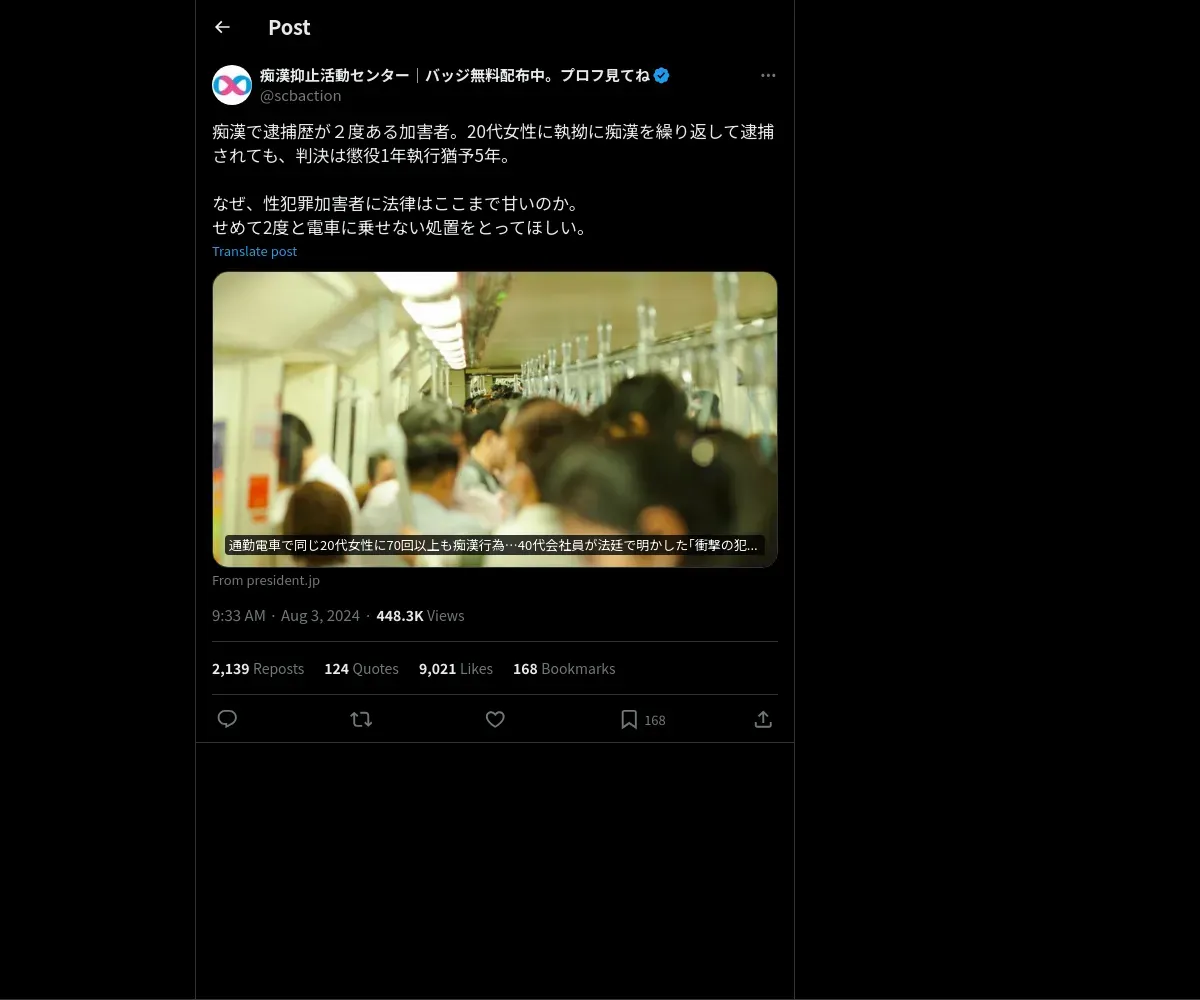1200x1000 pixels.
Task: Click the share upload icon
Action: tap(763, 719)
